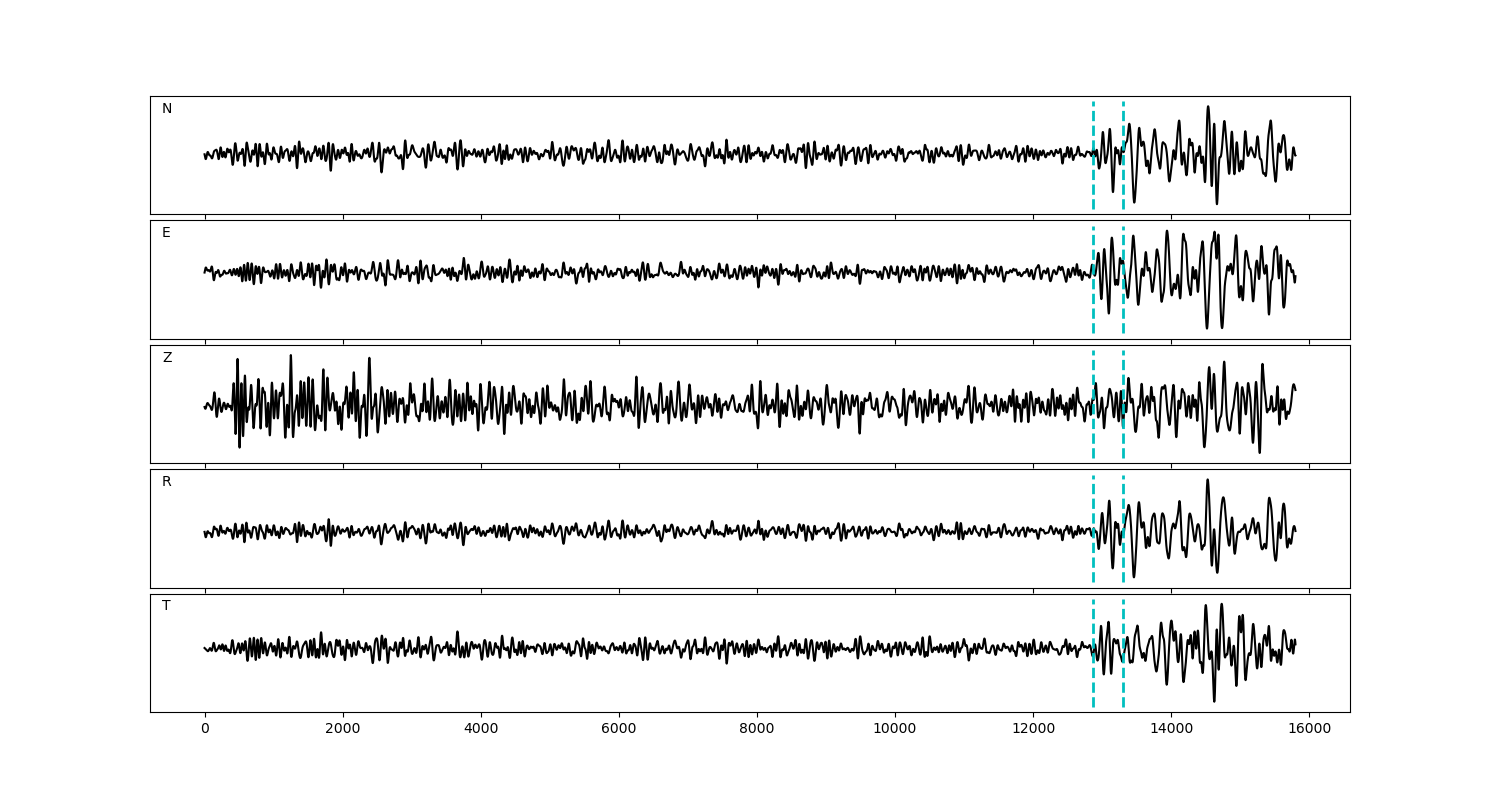1500x800 pixels.
Task: Pick the 8000 x-axis tick label
Action: point(757,729)
